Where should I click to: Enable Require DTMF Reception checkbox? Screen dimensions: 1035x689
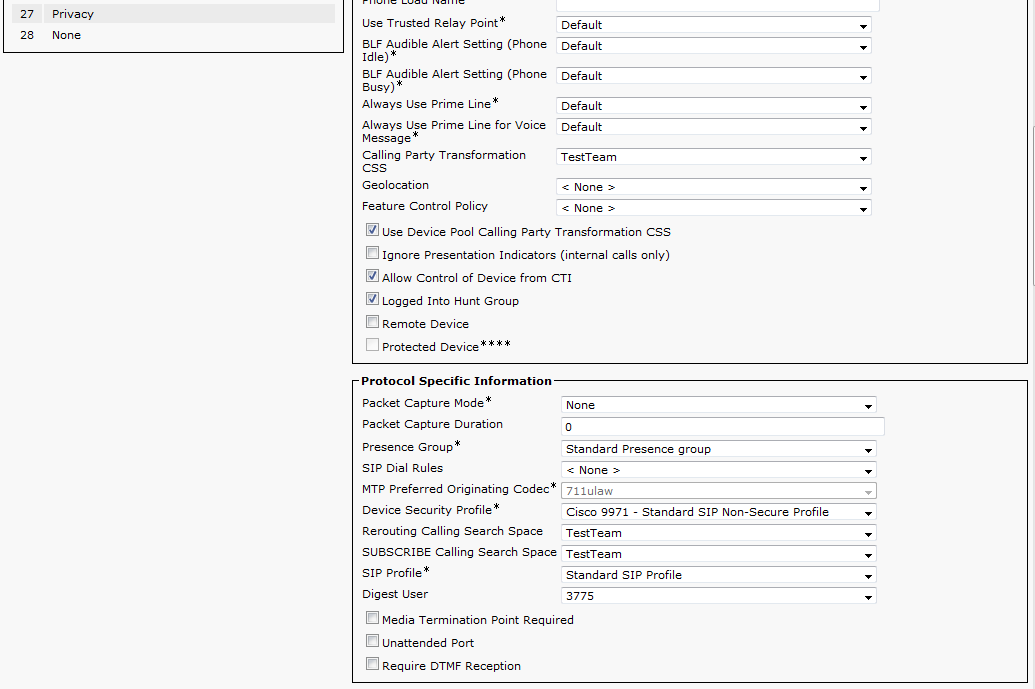coord(373,665)
